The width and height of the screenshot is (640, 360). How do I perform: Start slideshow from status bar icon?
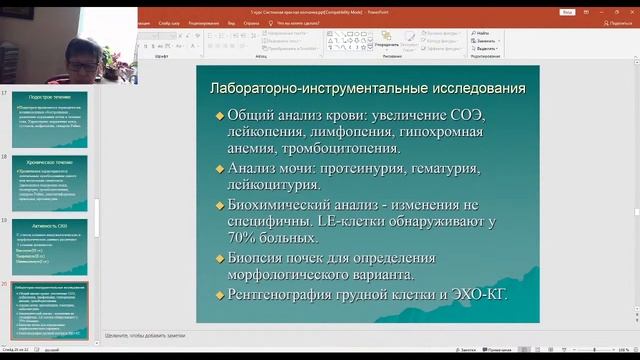(x=564, y=350)
